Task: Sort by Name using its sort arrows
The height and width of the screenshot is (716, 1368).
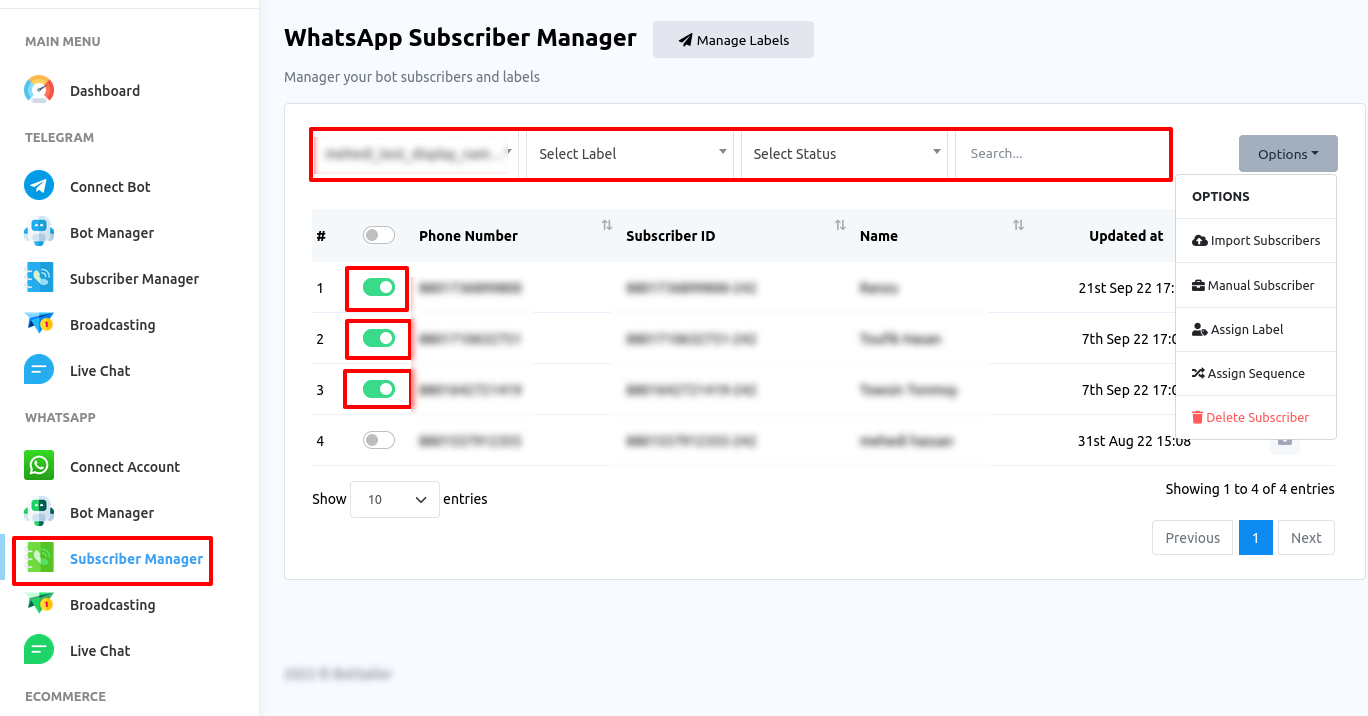Action: [1018, 226]
